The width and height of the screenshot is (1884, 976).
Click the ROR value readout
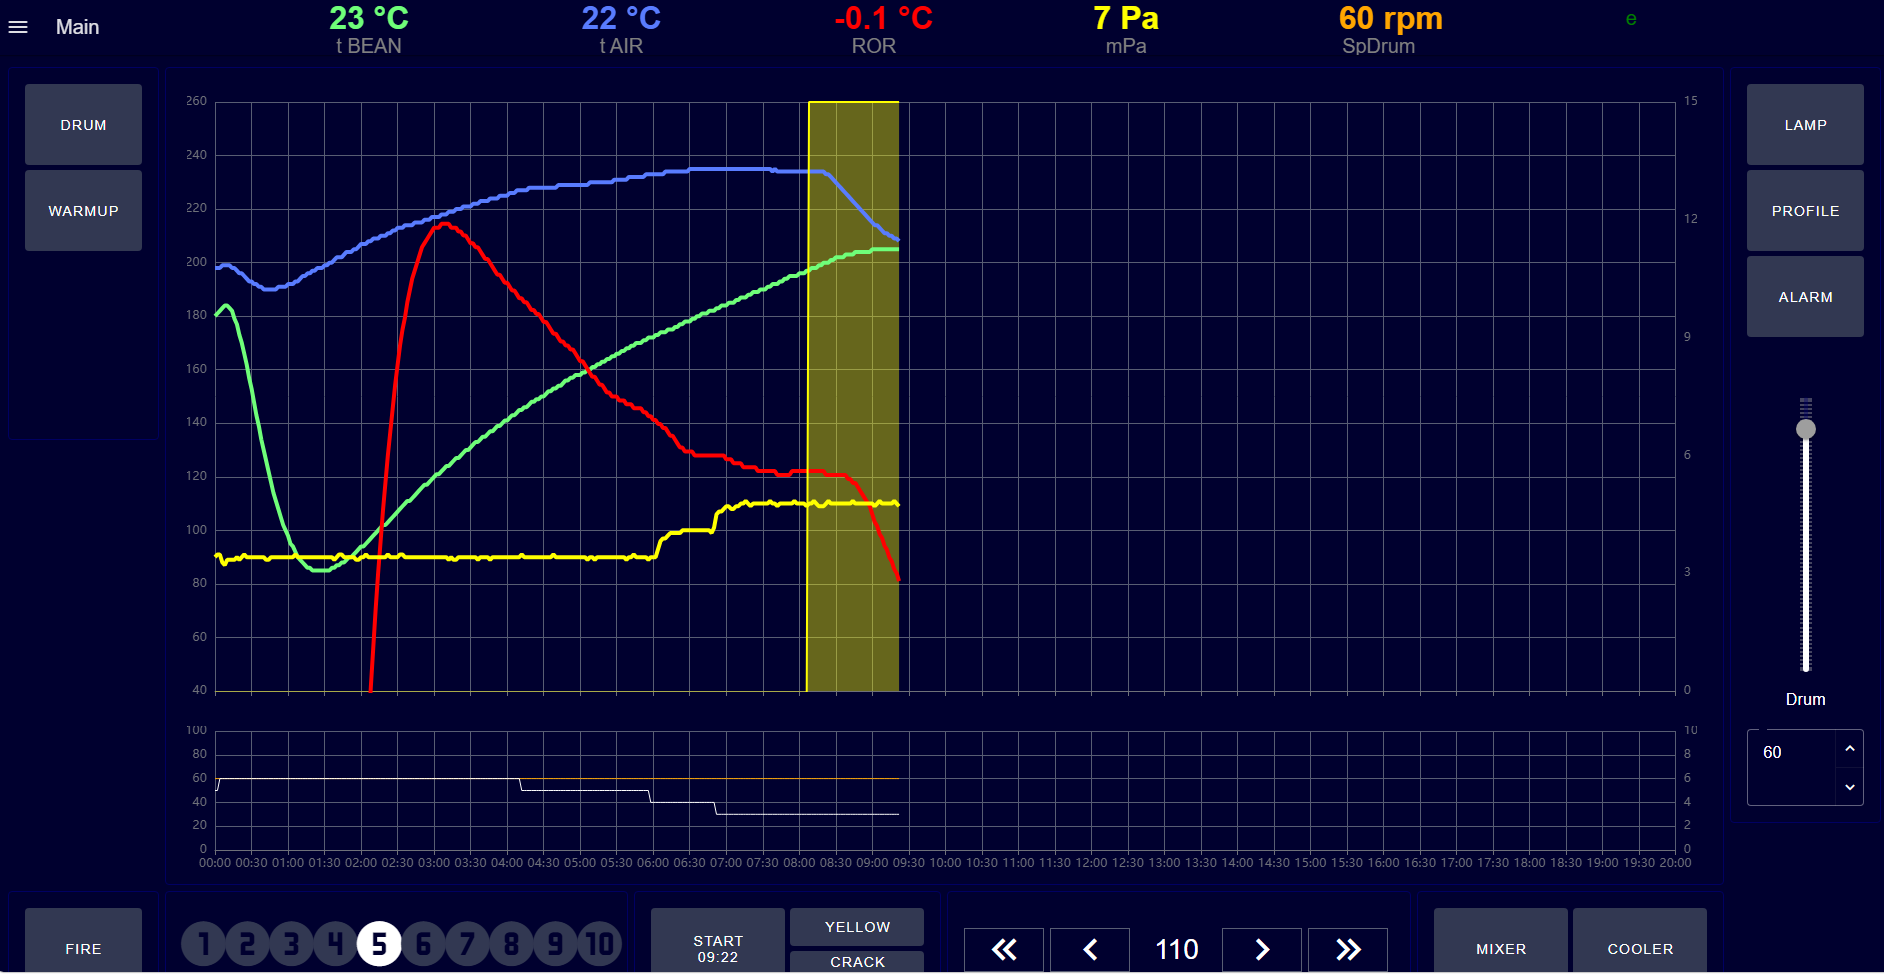[x=883, y=30]
